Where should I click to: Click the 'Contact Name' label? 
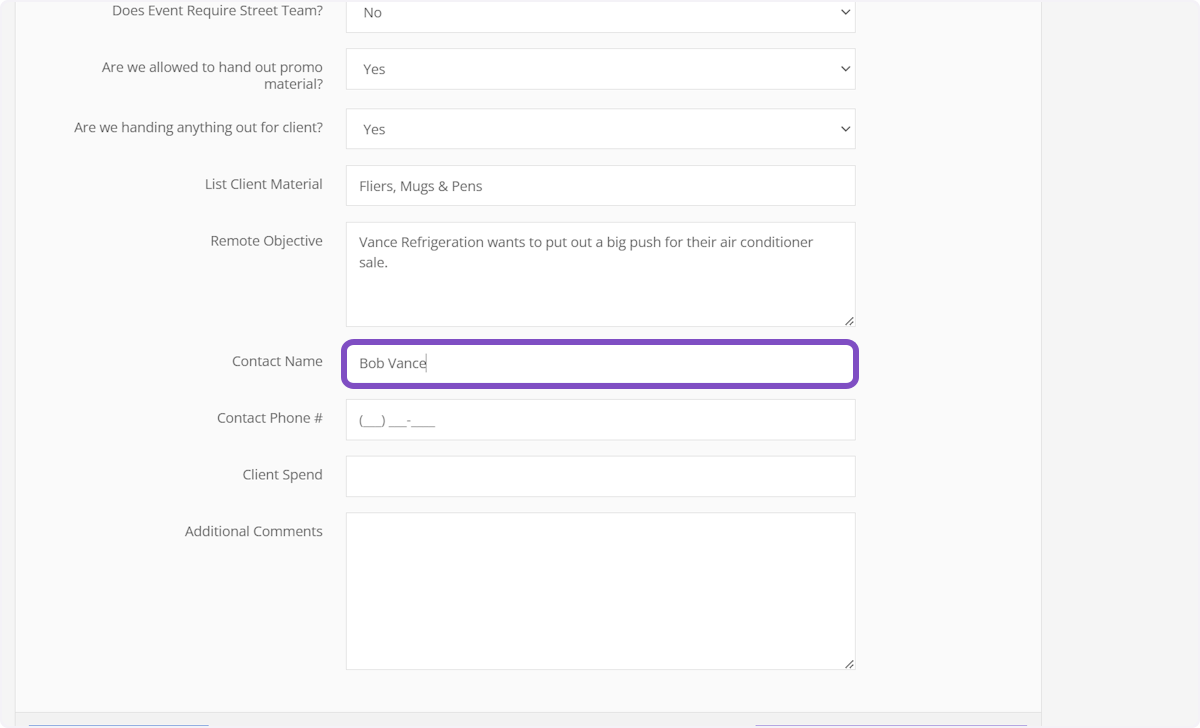tap(277, 361)
